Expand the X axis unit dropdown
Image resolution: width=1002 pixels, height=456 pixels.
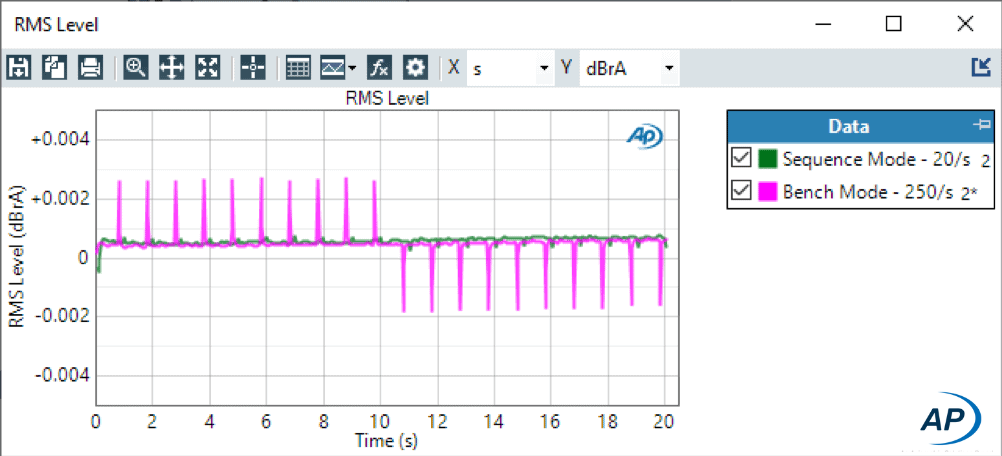[544, 69]
